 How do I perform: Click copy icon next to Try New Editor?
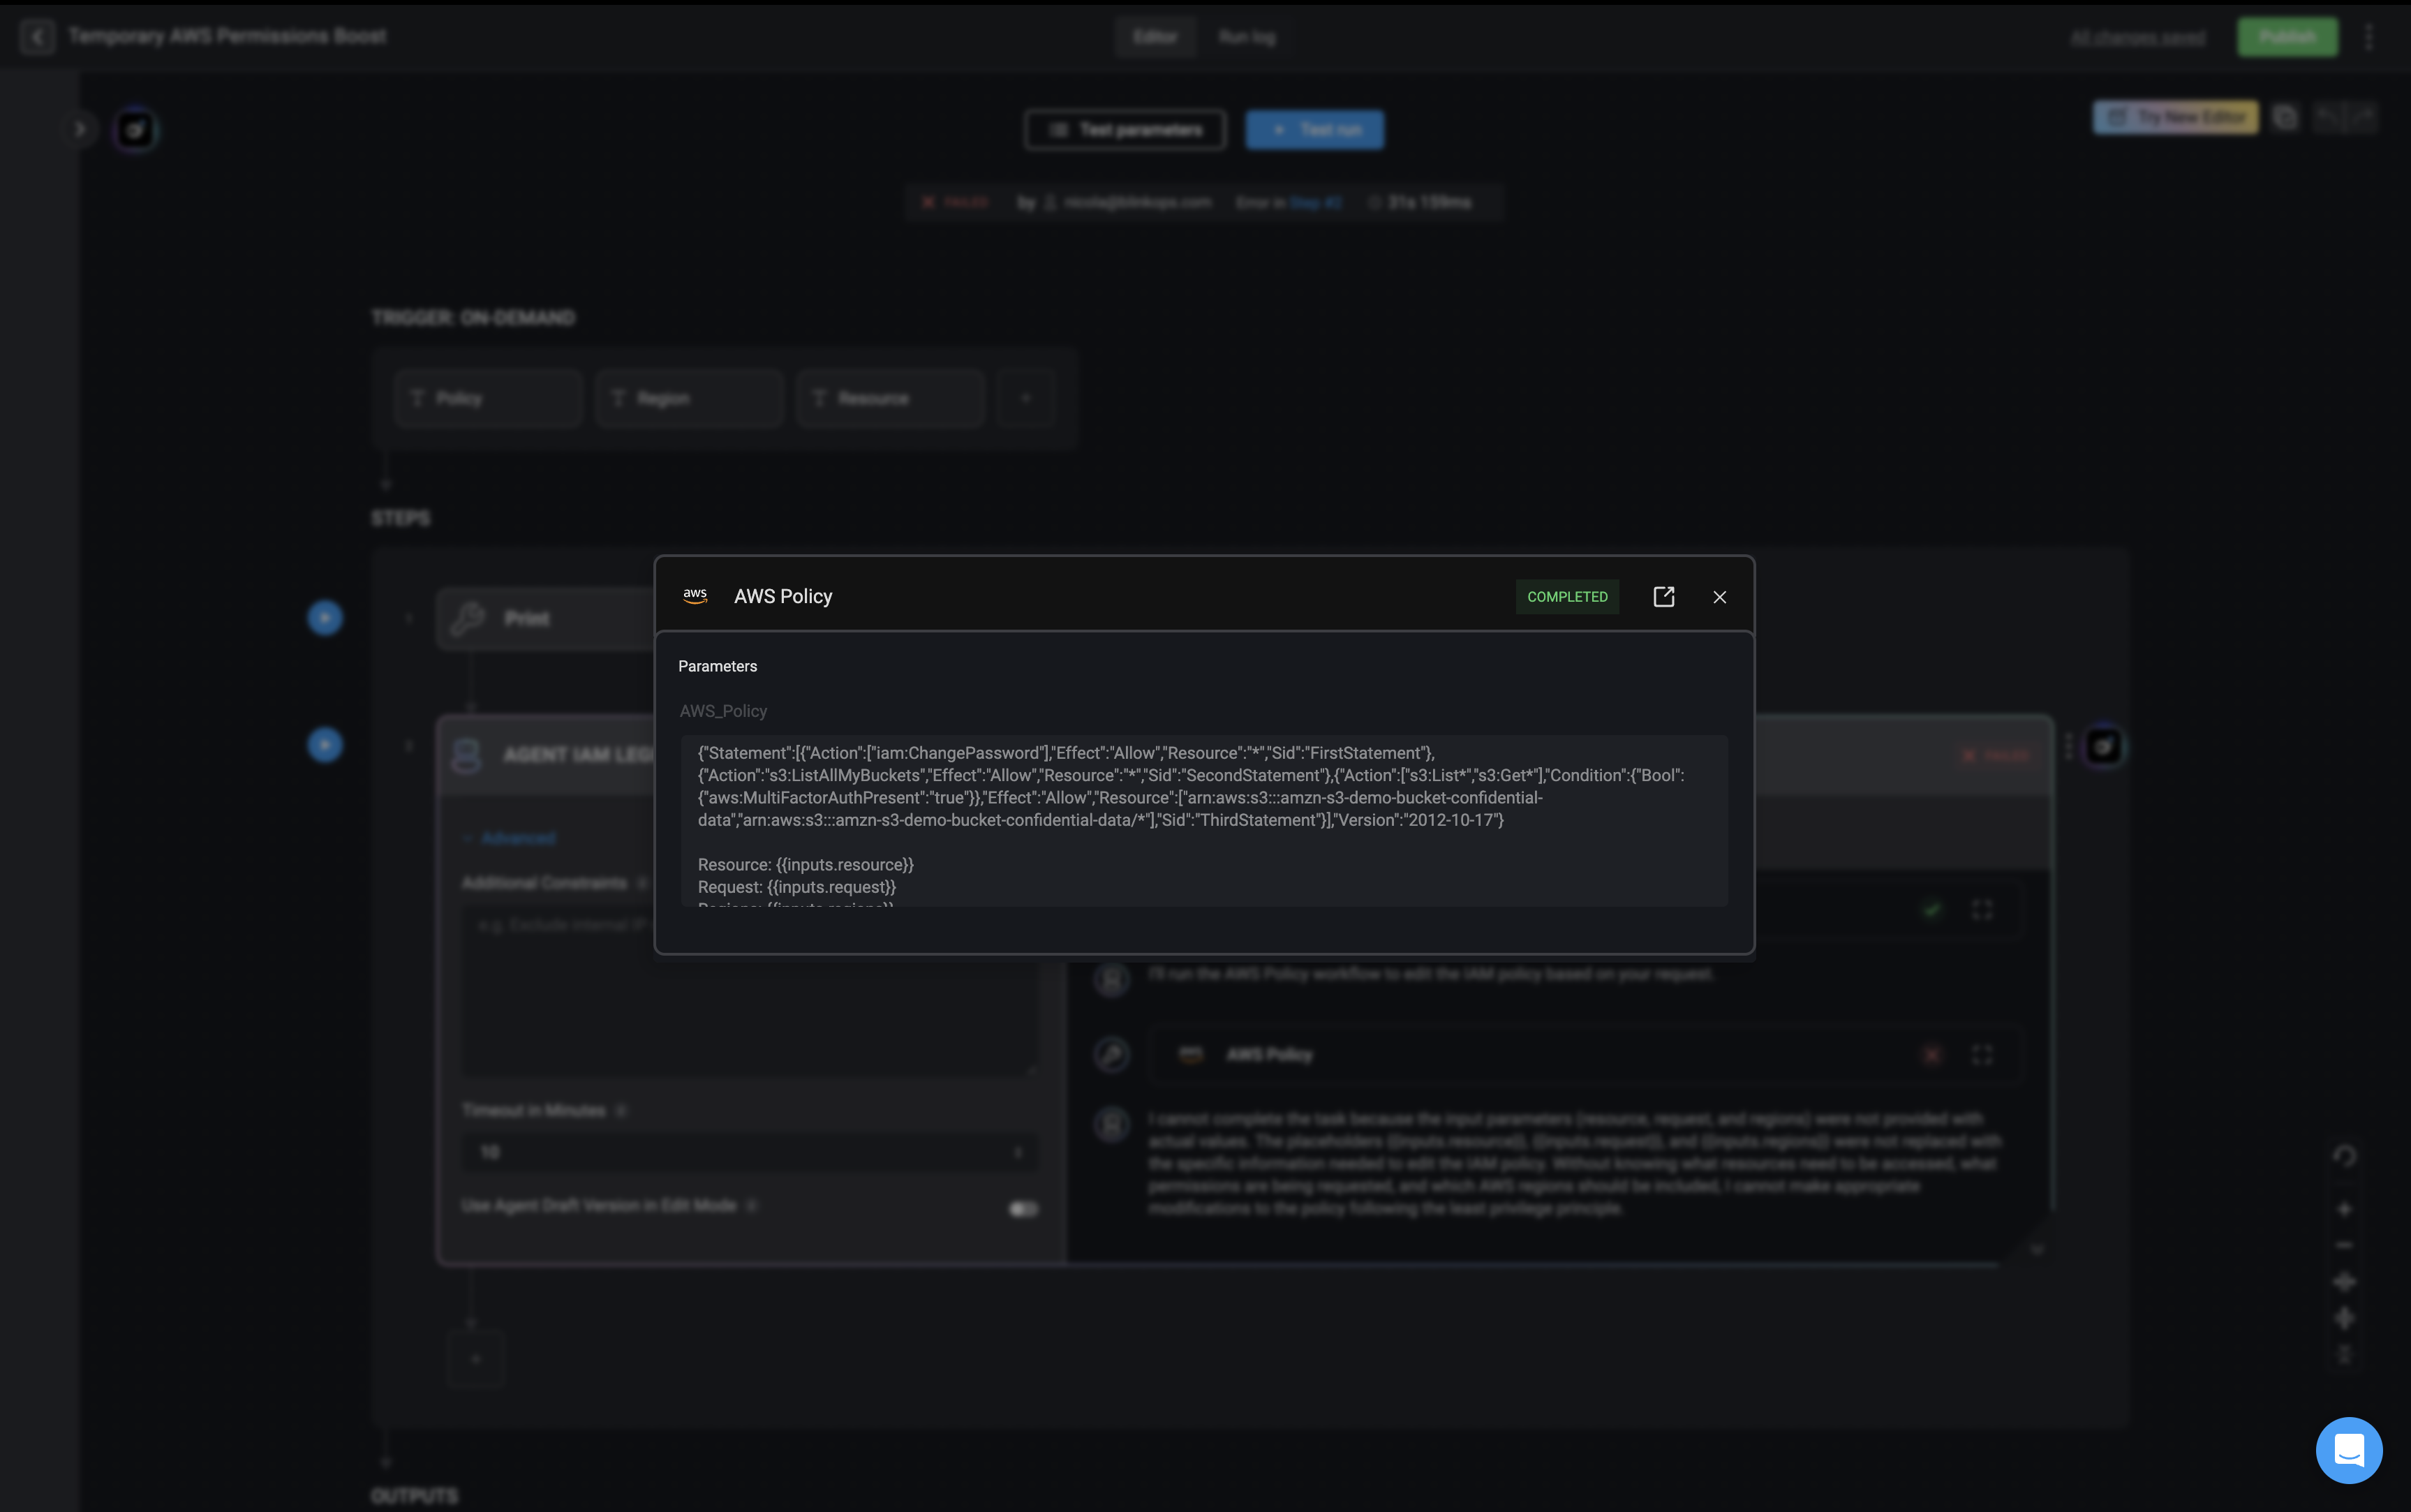[2286, 117]
